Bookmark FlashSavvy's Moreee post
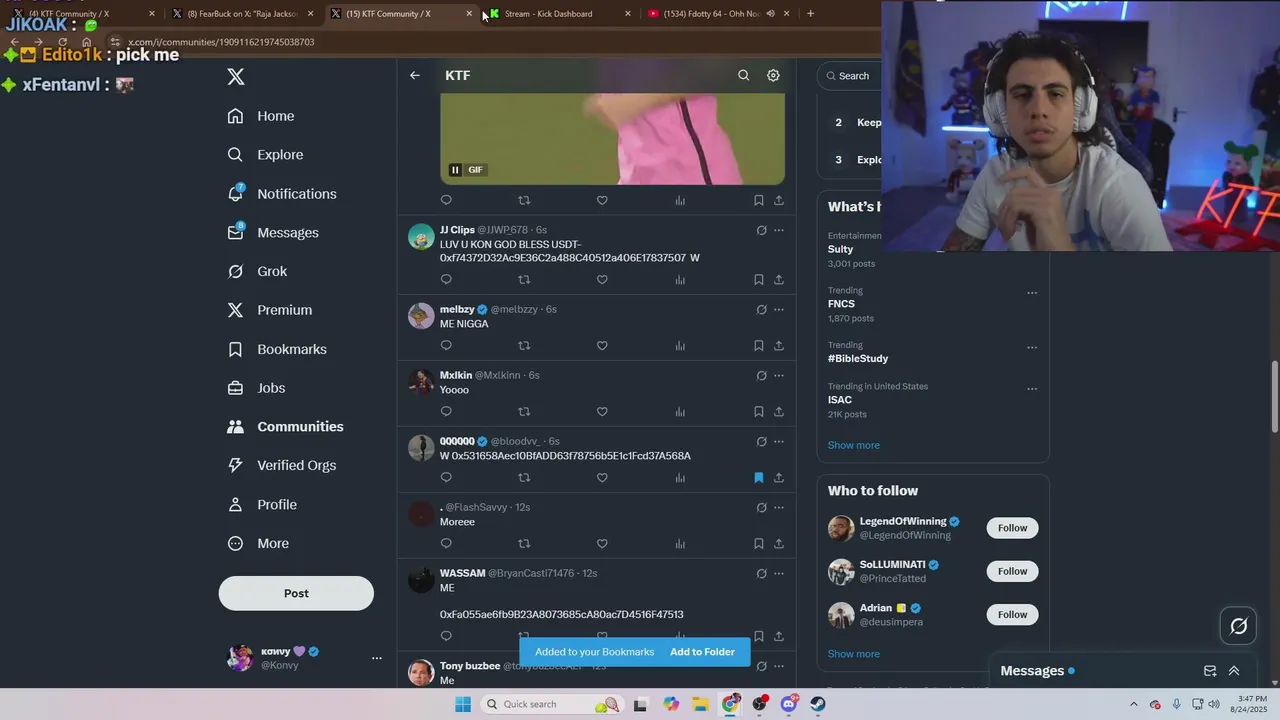 click(759, 544)
